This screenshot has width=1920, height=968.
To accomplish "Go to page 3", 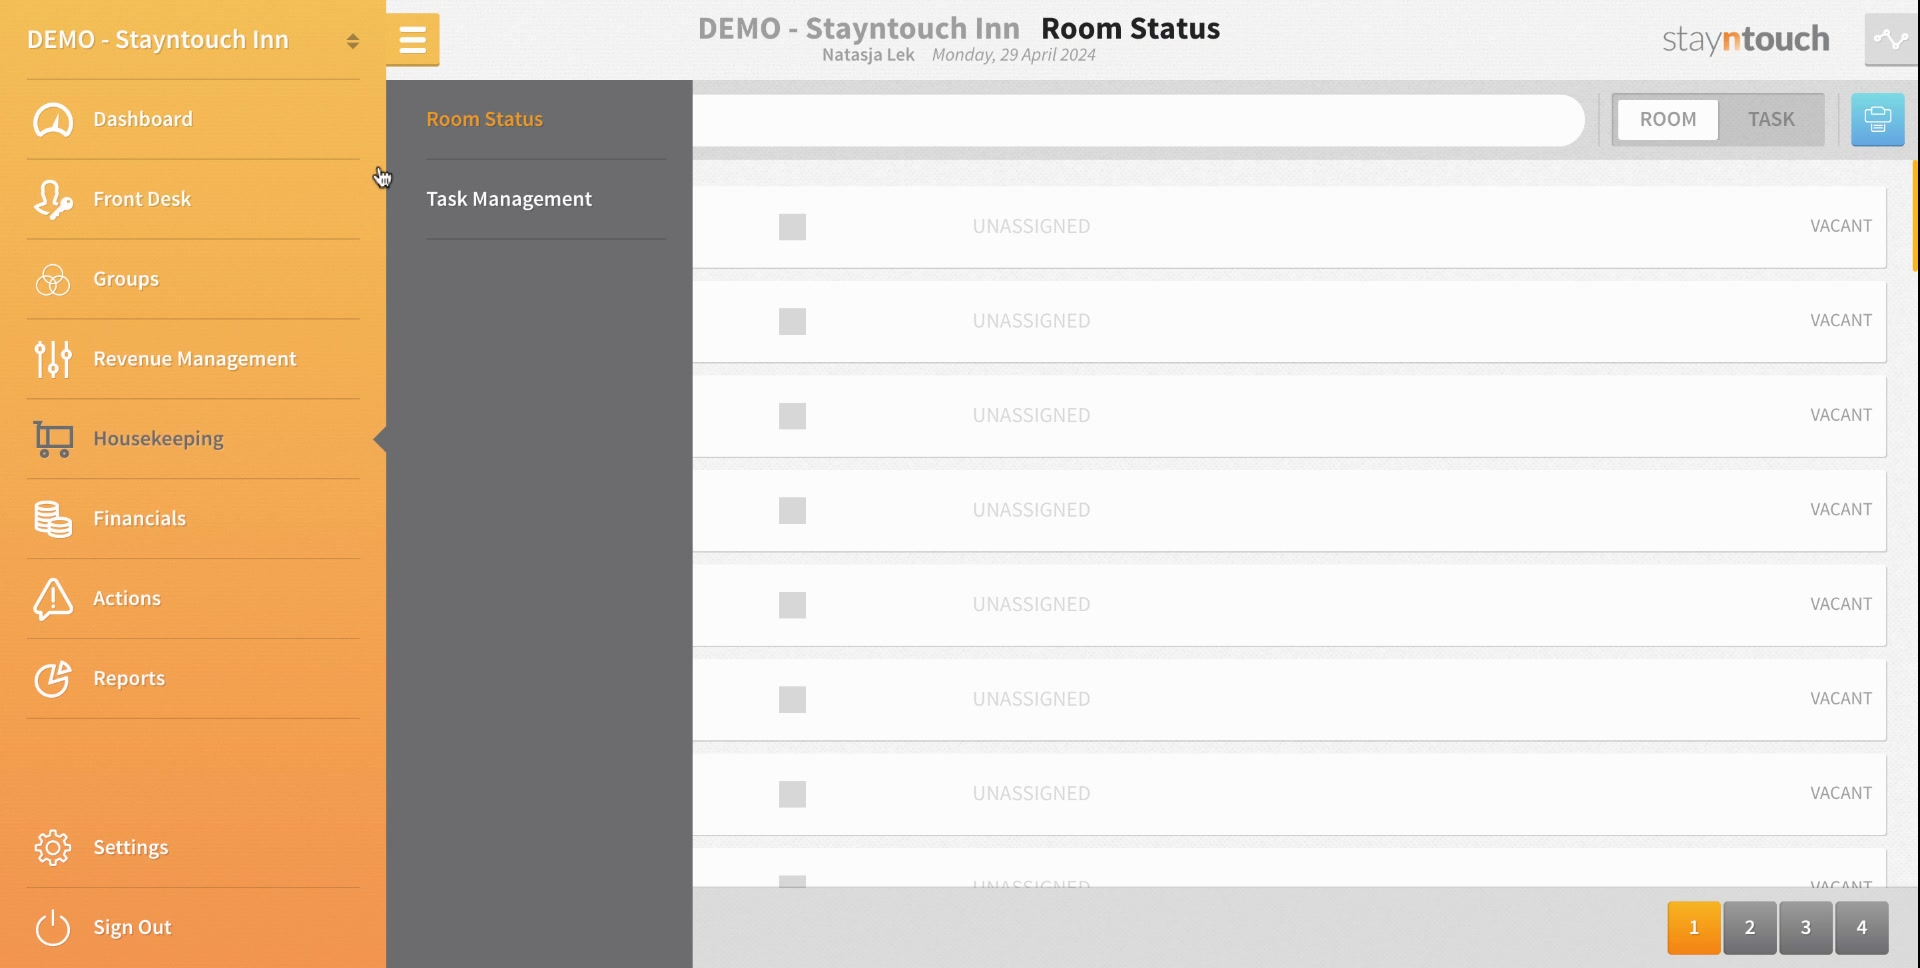I will (x=1806, y=928).
